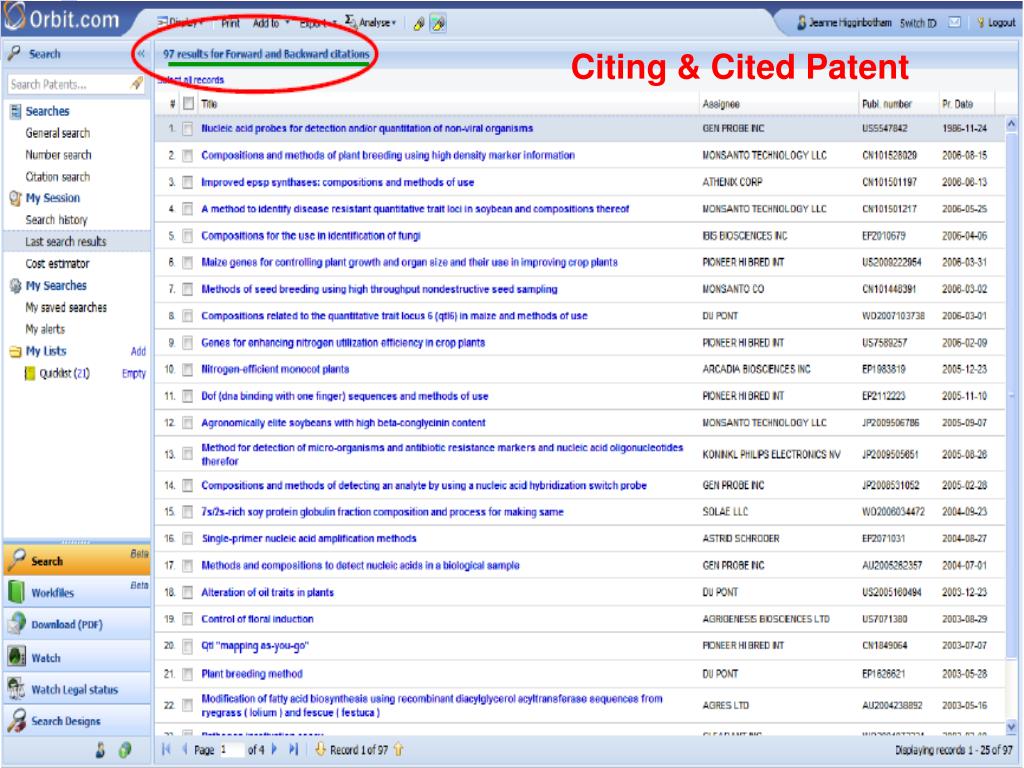The height and width of the screenshot is (768, 1024).
Task: Click Switch ID in header
Action: 918,23
